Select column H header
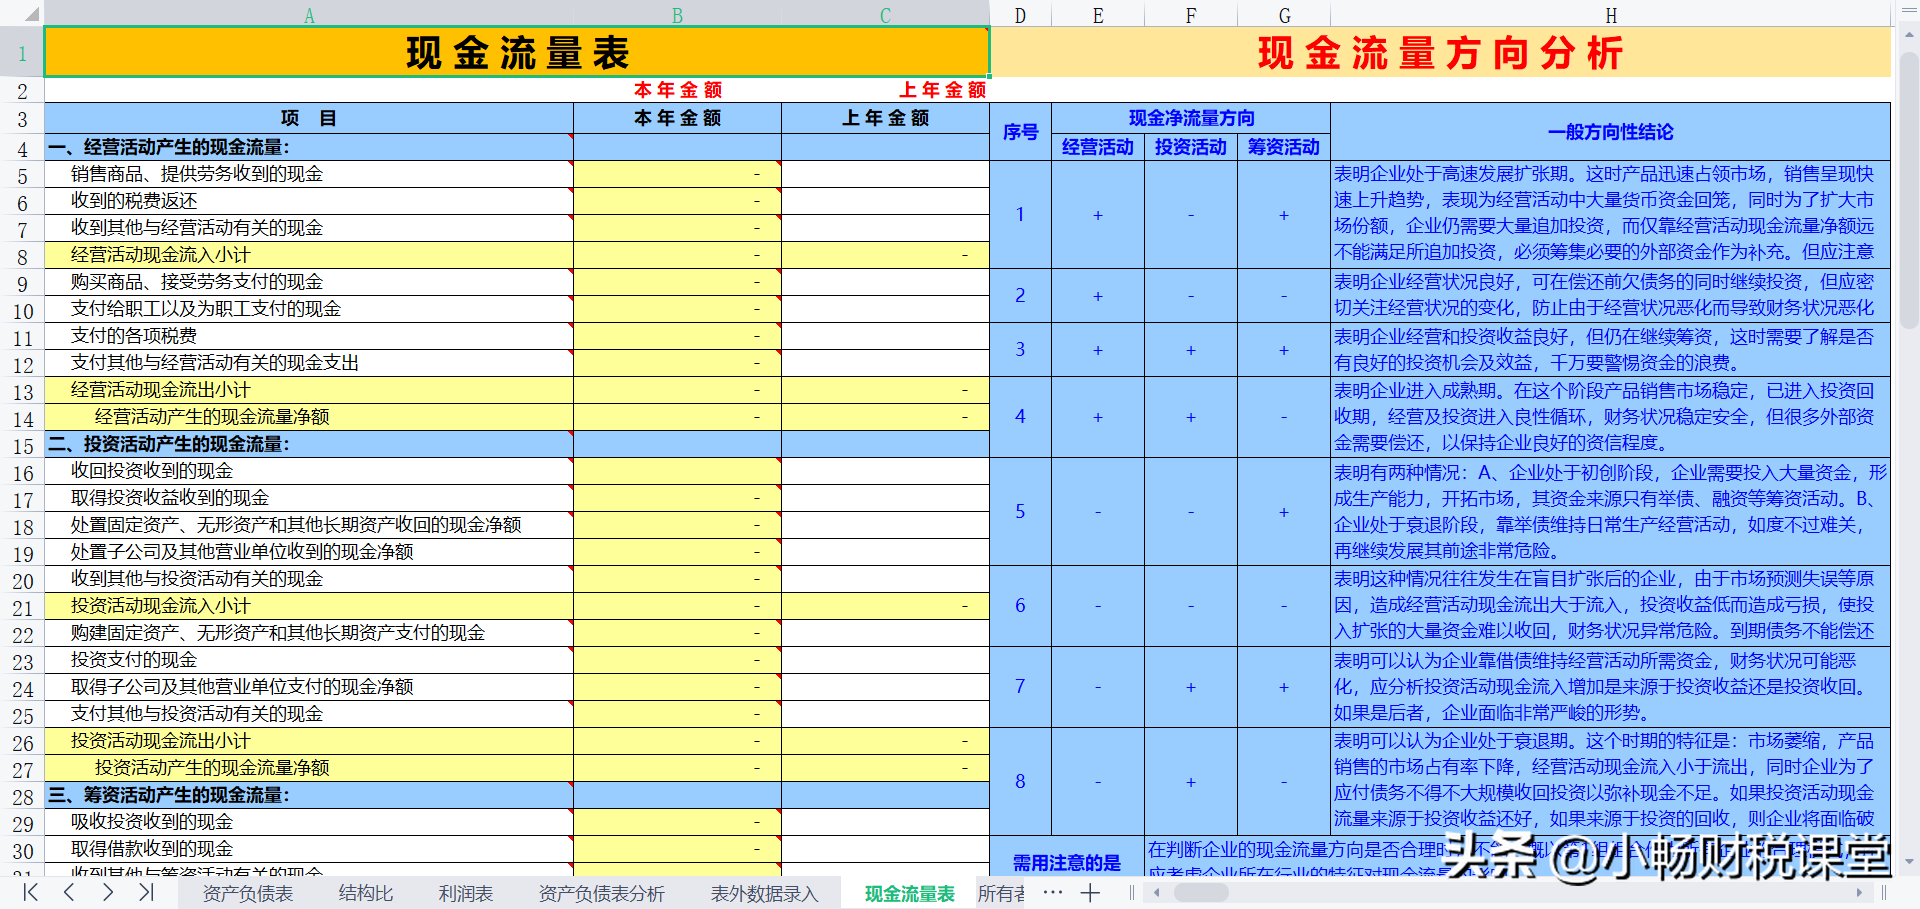Image resolution: width=1920 pixels, height=909 pixels. click(1610, 14)
